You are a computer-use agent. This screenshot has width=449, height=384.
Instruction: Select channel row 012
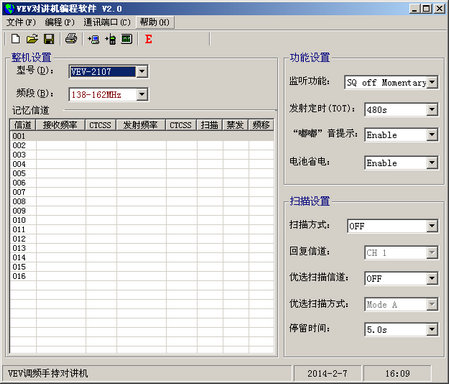[x=142, y=239]
